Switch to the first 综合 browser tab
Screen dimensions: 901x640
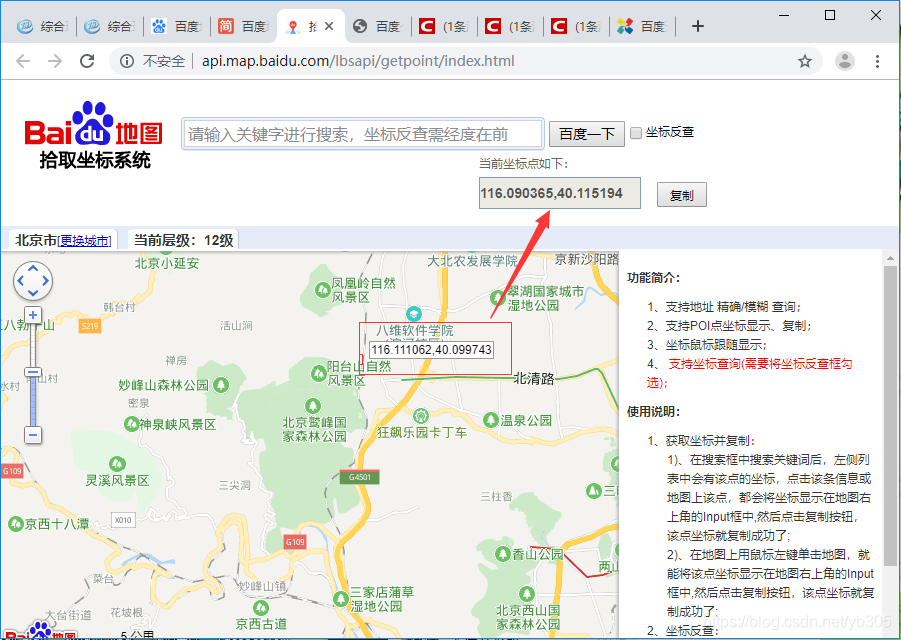coord(42,26)
